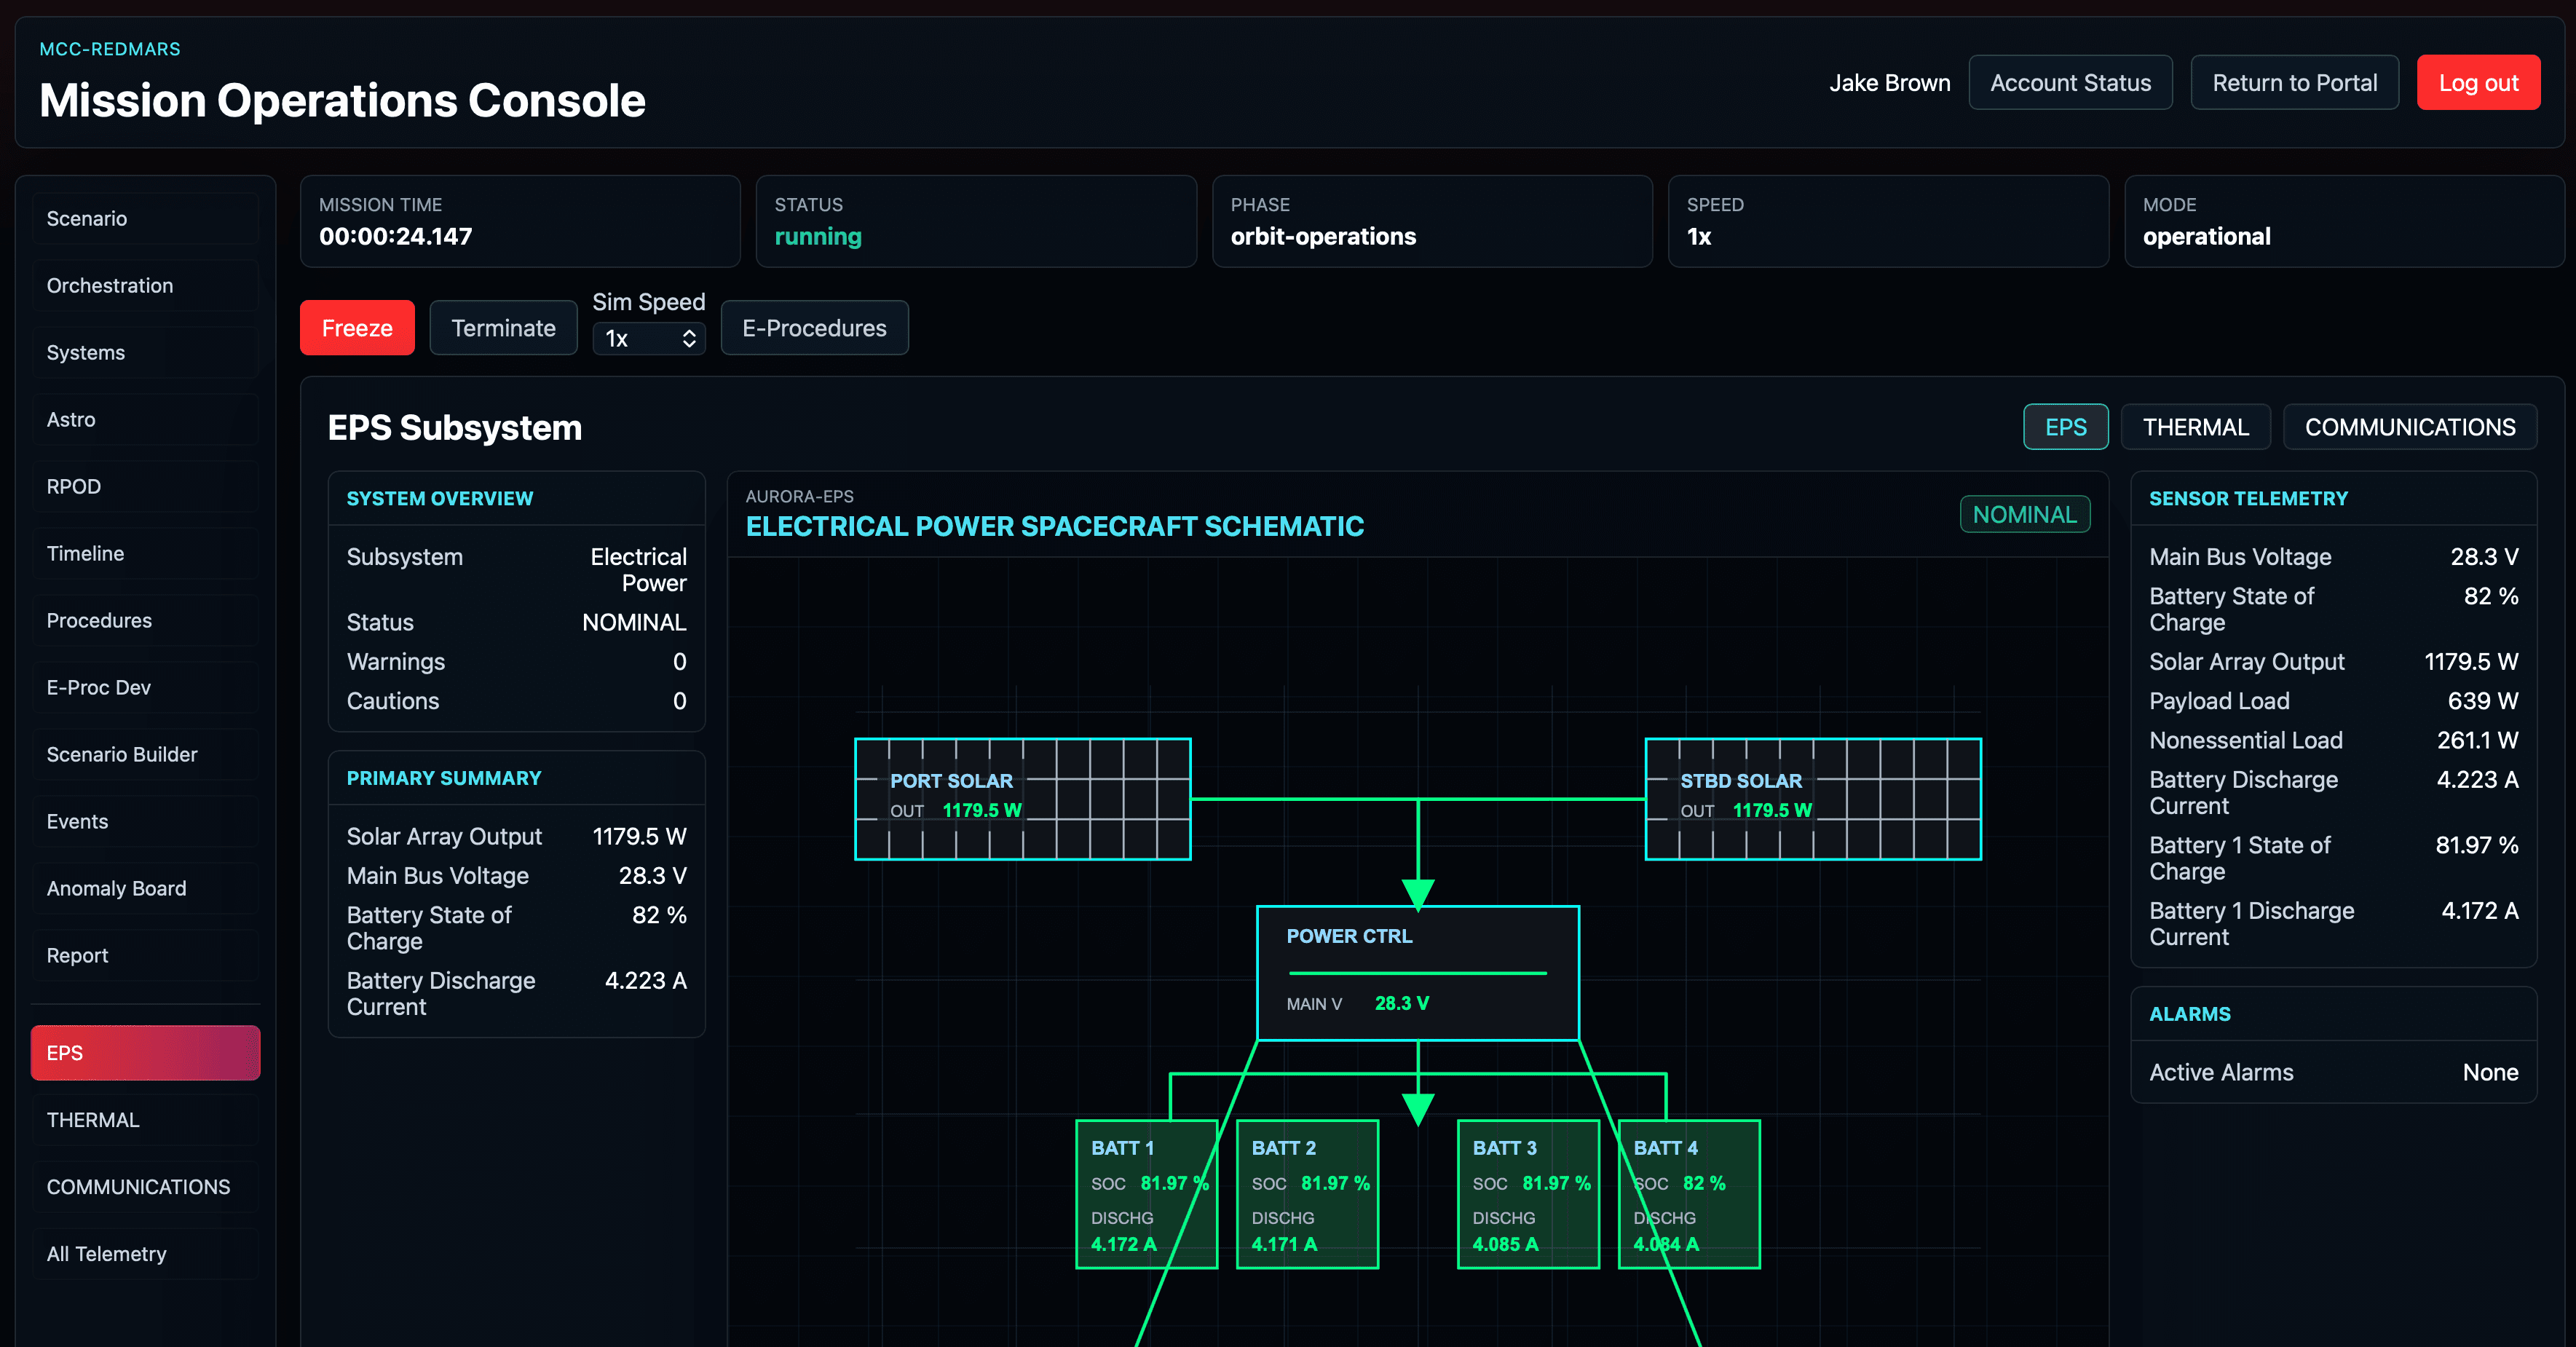This screenshot has height=1347, width=2576.
Task: Click Nonessential Load 261.1 W reading
Action: pos(2333,740)
